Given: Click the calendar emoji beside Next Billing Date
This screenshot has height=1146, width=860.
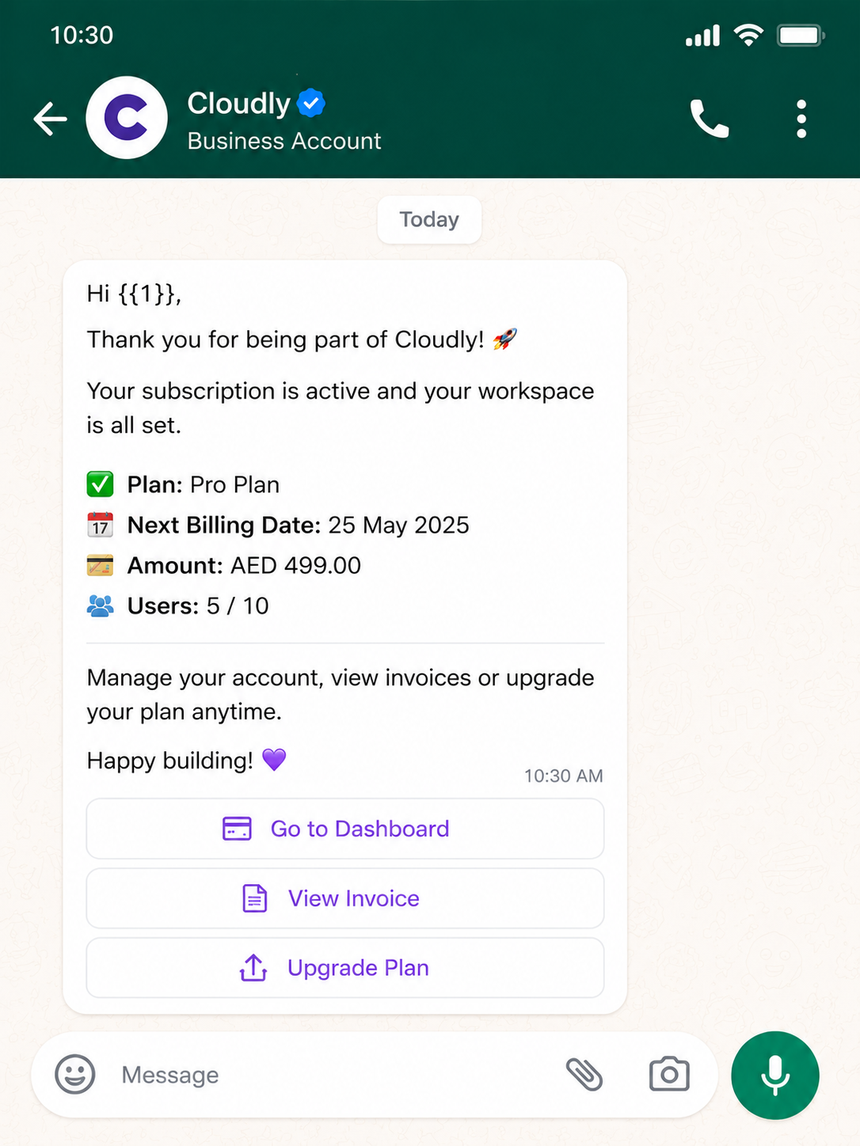Looking at the screenshot, I should tap(100, 525).
